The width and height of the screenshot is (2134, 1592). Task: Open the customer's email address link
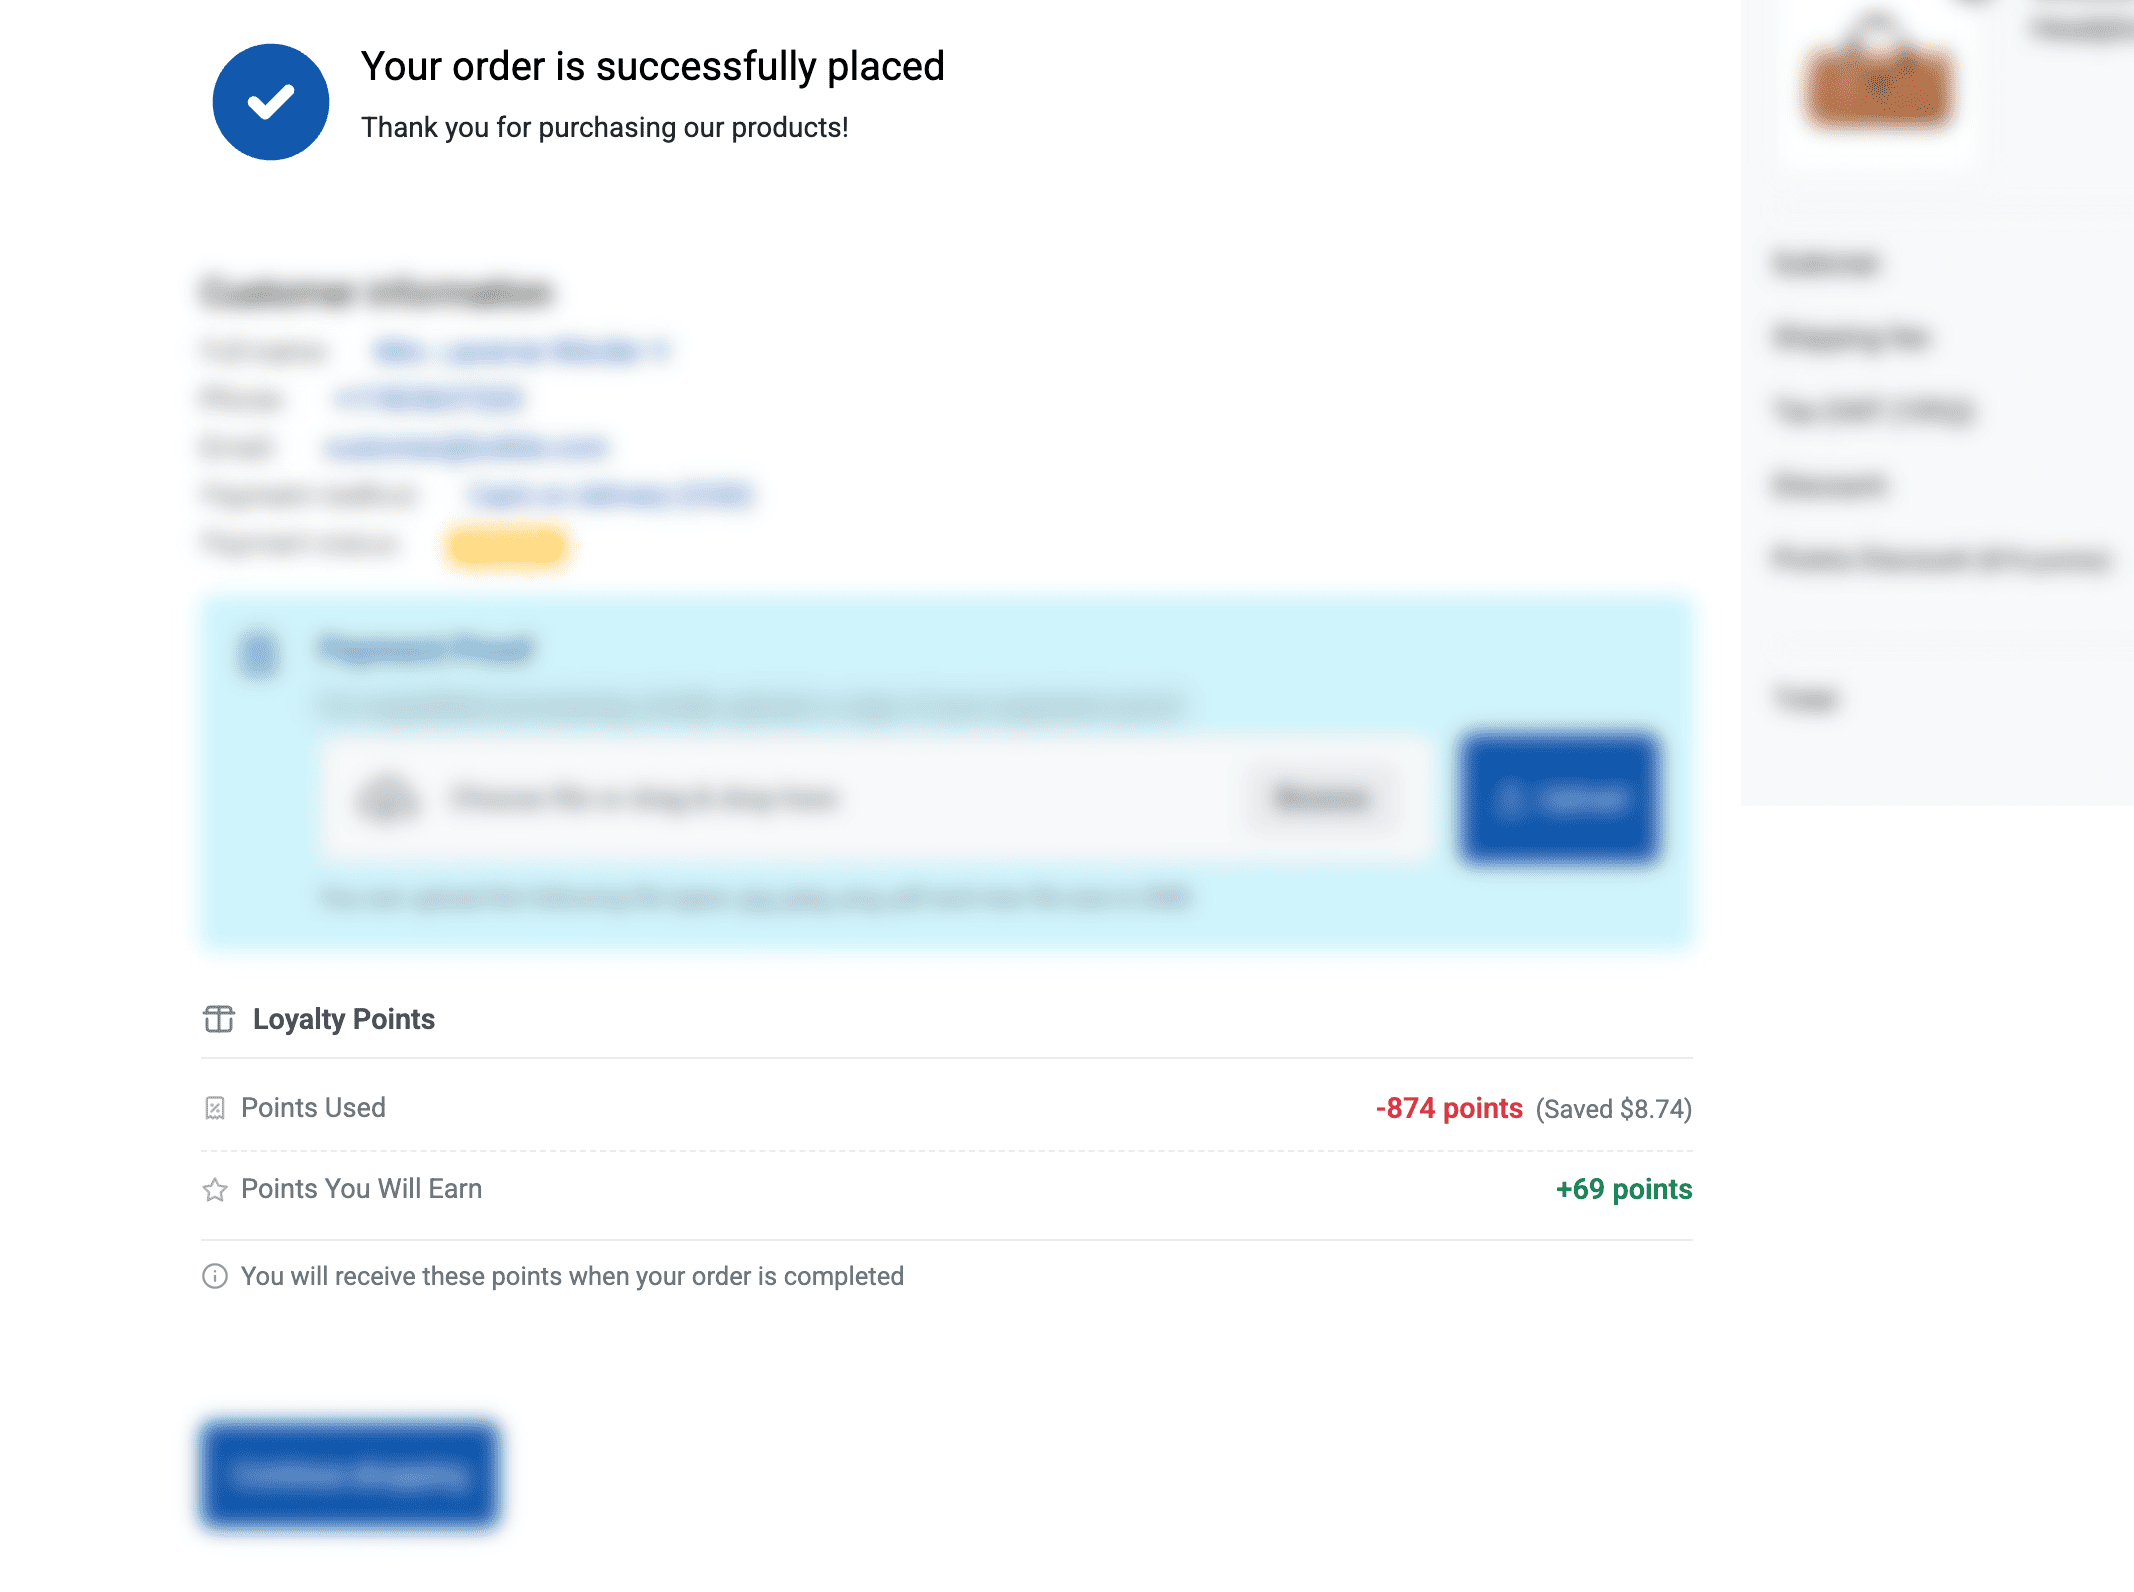click(x=466, y=447)
